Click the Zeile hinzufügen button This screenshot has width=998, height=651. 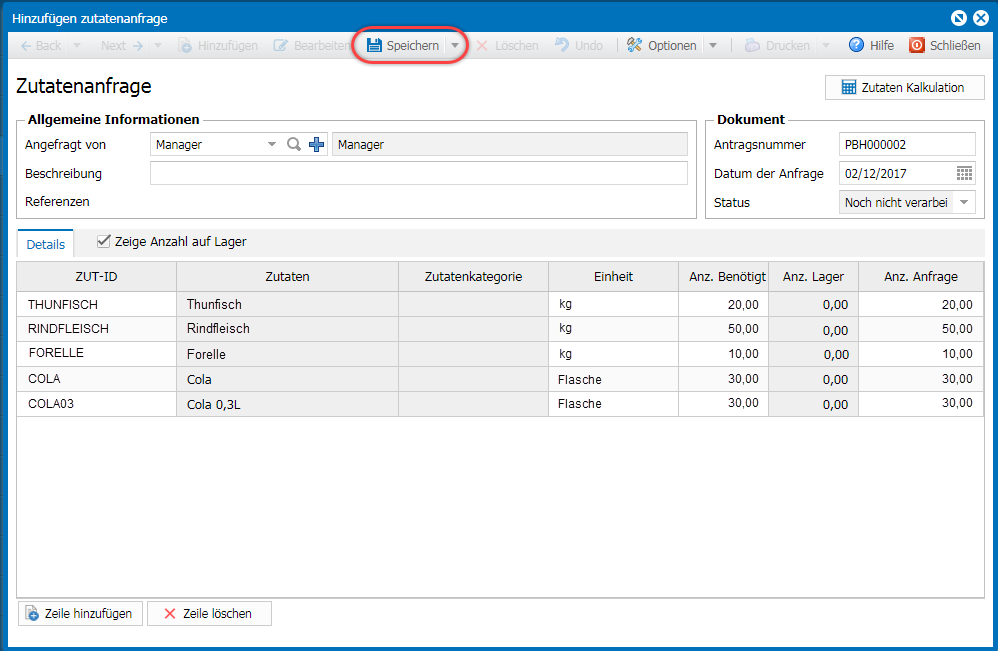pyautogui.click(x=80, y=613)
